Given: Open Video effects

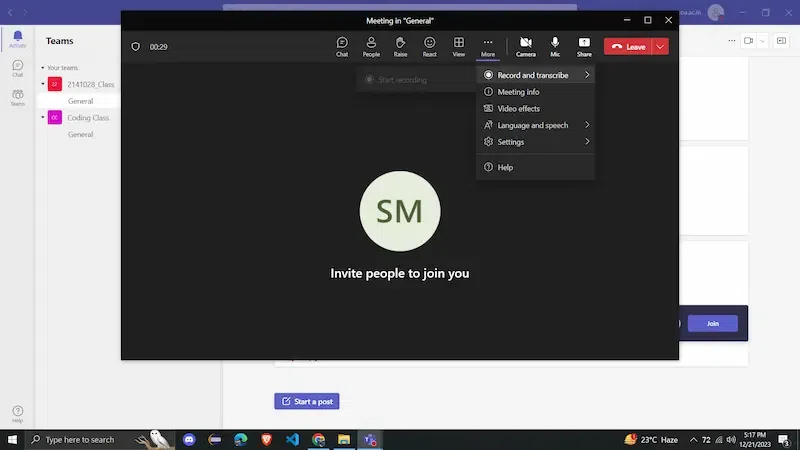Looking at the screenshot, I should coord(535,108).
